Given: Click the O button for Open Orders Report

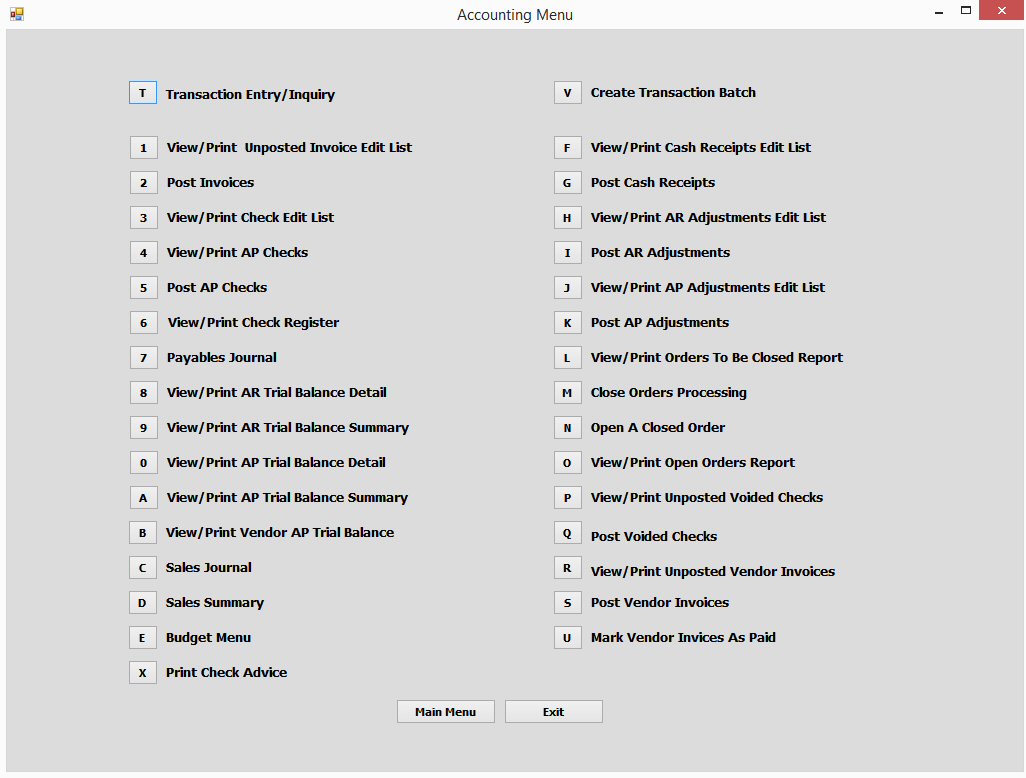Looking at the screenshot, I should [567, 463].
